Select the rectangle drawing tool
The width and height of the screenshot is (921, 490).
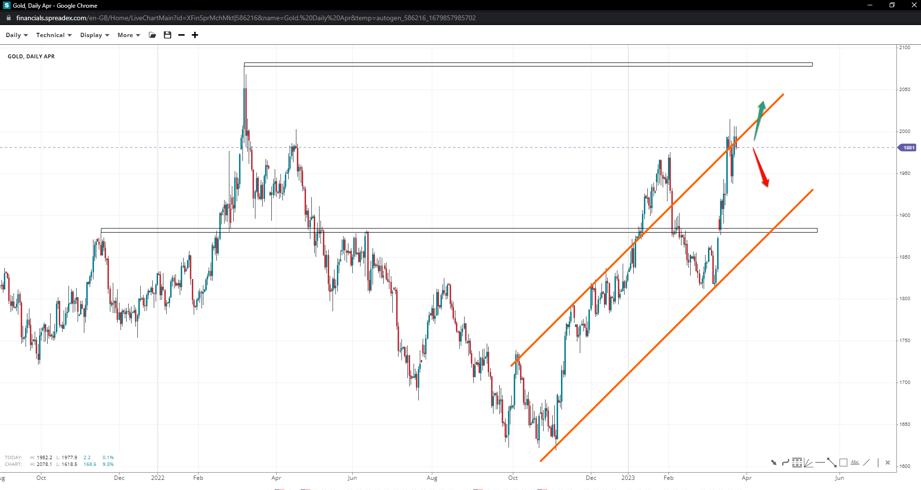(843, 463)
